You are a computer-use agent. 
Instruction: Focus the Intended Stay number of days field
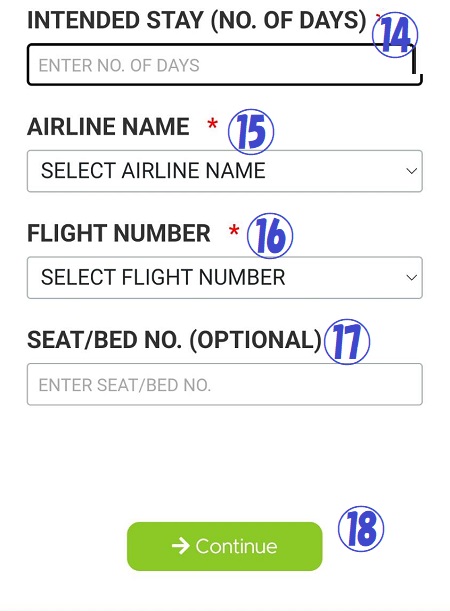(x=225, y=65)
